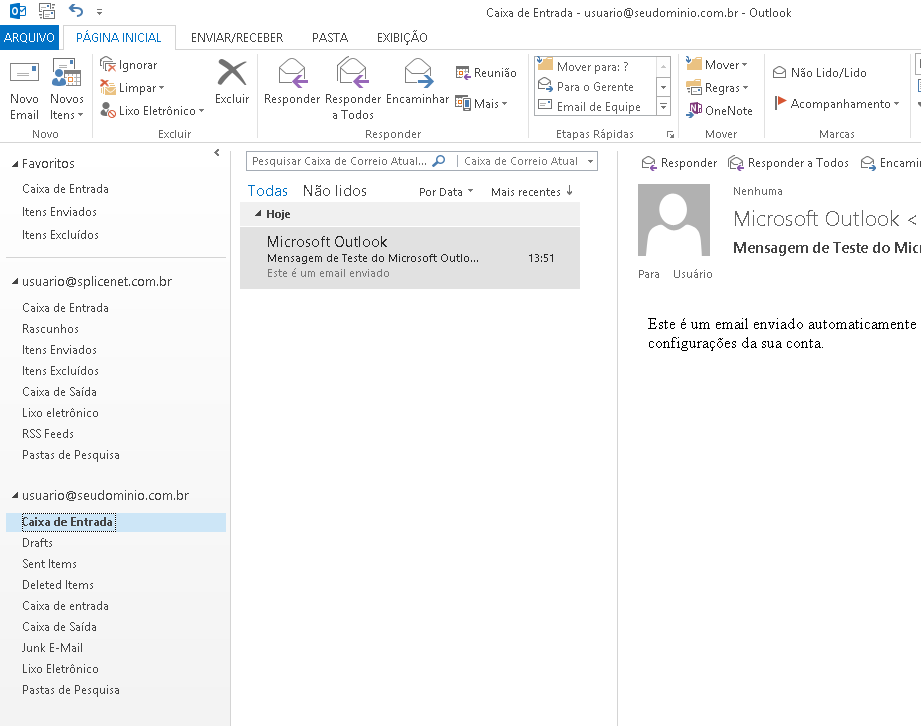Open the Acompanhamento flag menu
This screenshot has height=726, width=921.
[x=837, y=104]
